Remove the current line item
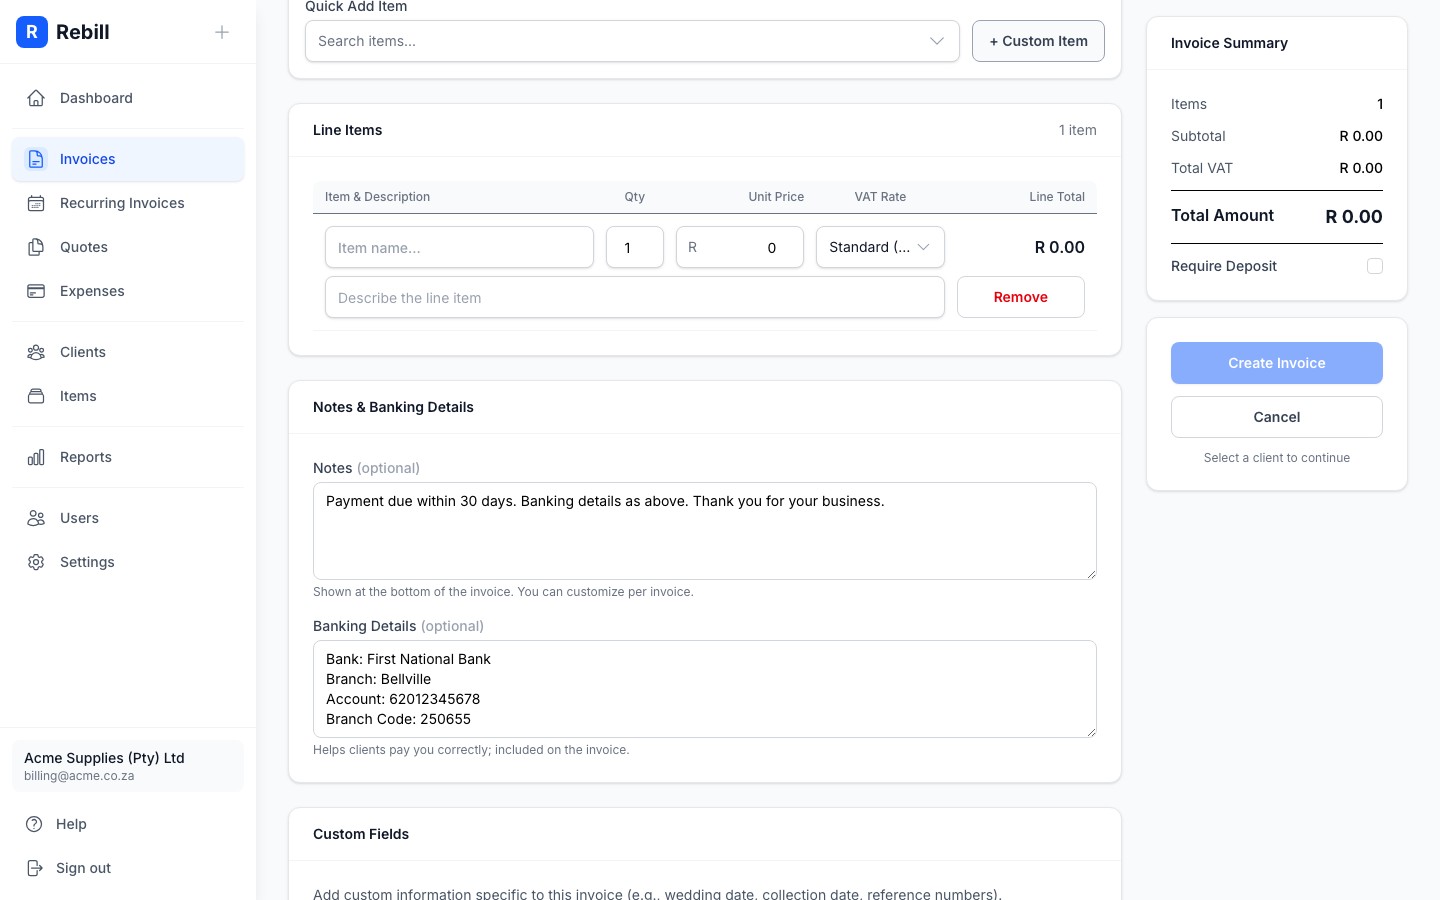The width and height of the screenshot is (1440, 900). (x=1020, y=297)
